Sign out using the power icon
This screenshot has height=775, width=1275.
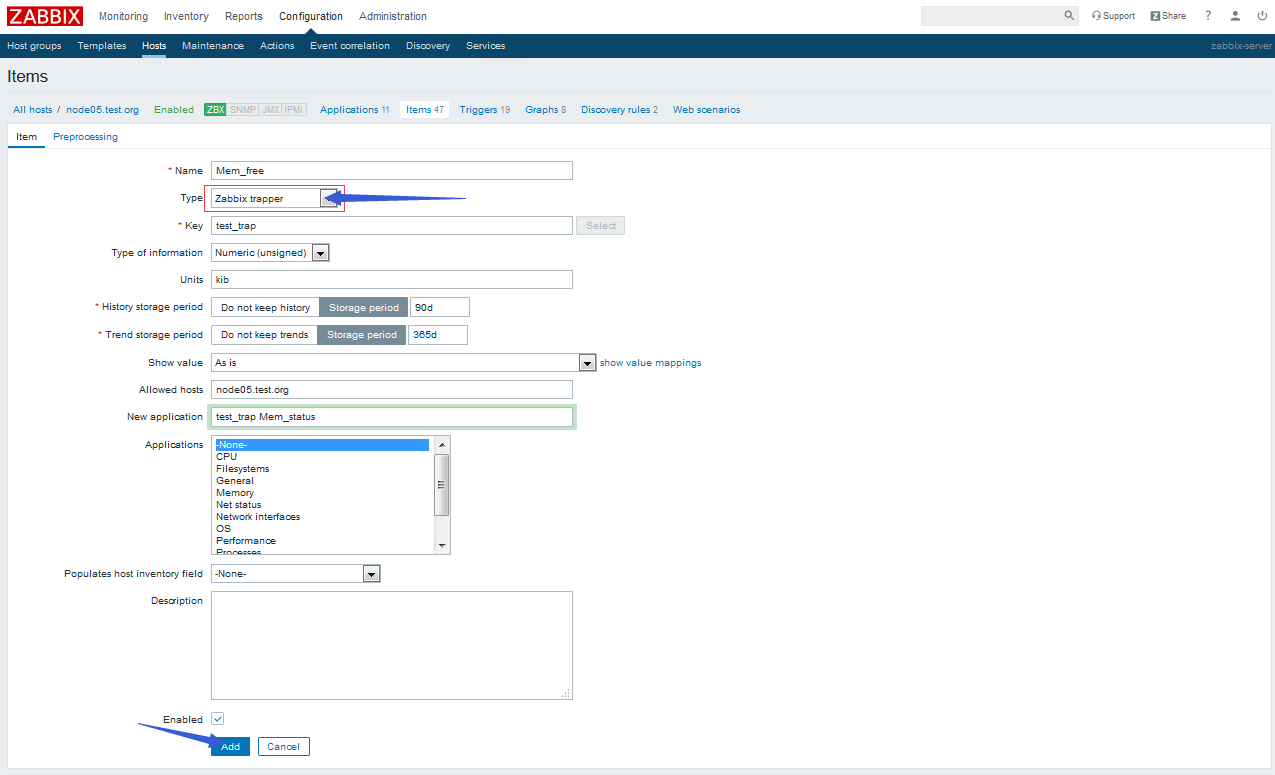1260,15
